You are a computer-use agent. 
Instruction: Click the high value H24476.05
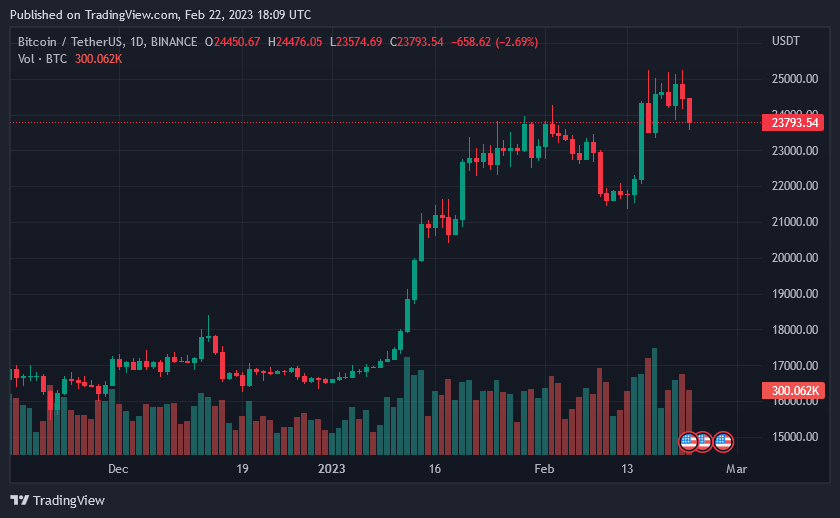click(x=295, y=42)
